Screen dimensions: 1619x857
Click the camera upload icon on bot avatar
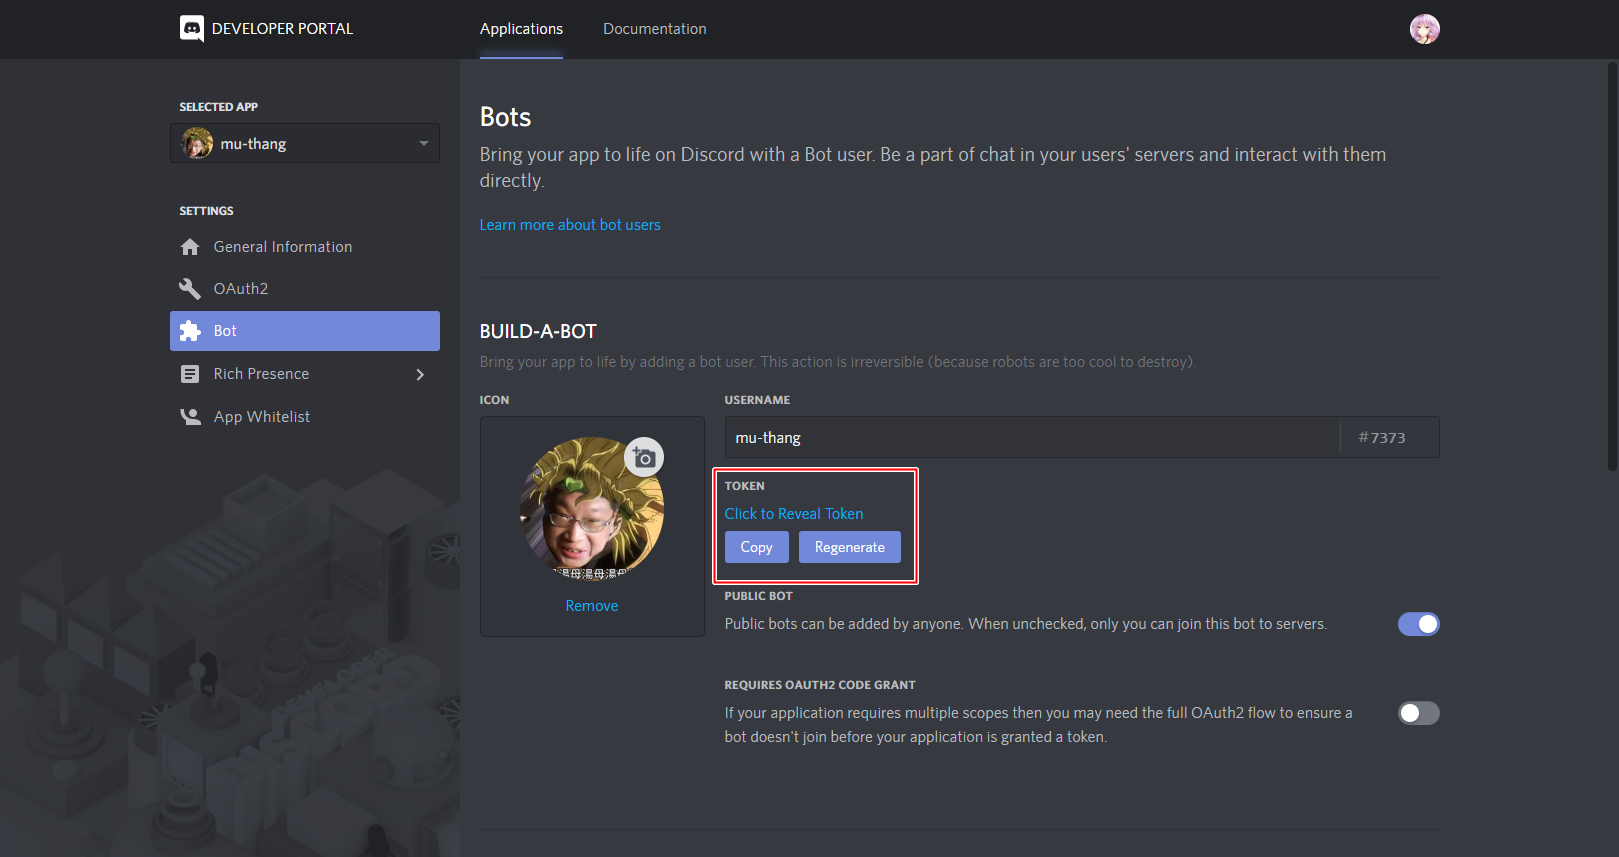644,457
